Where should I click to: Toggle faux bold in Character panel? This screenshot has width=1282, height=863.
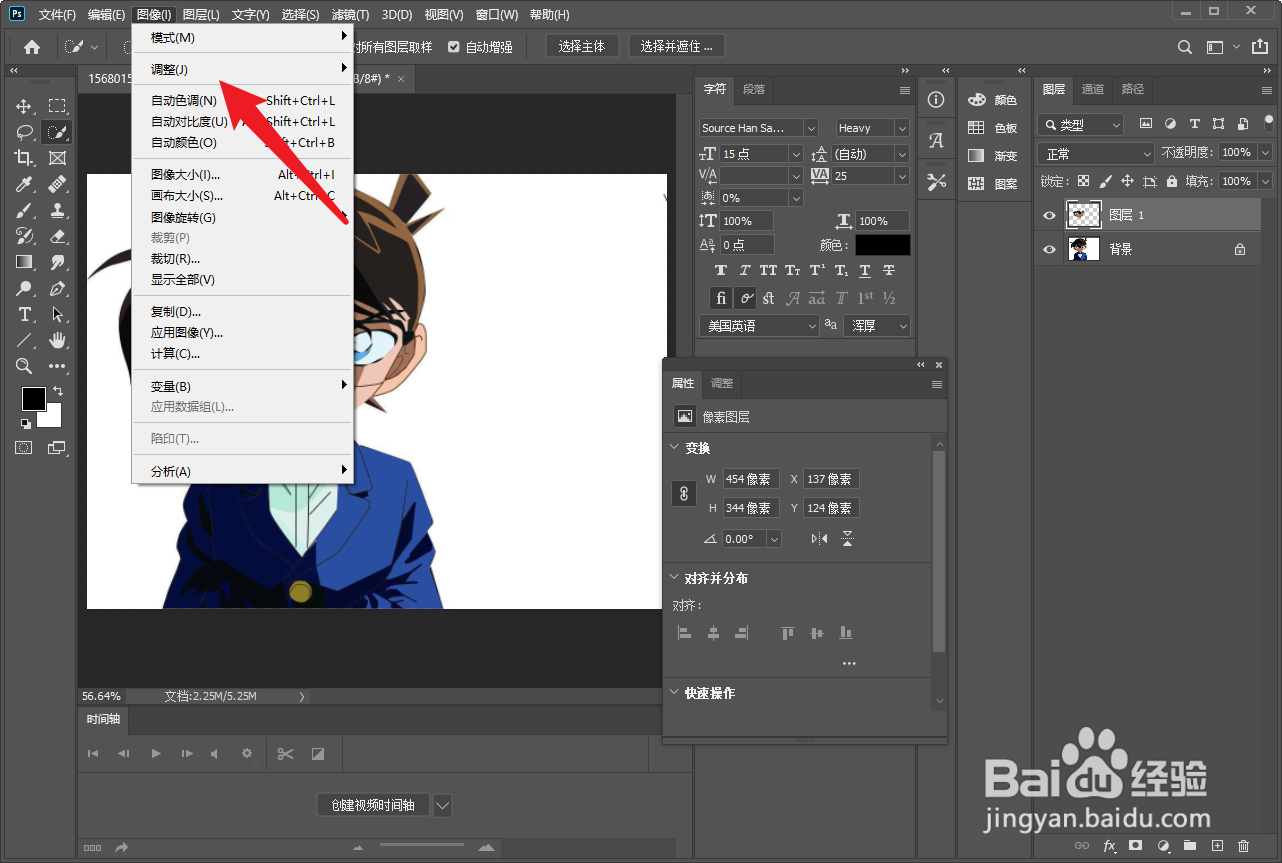coord(721,271)
